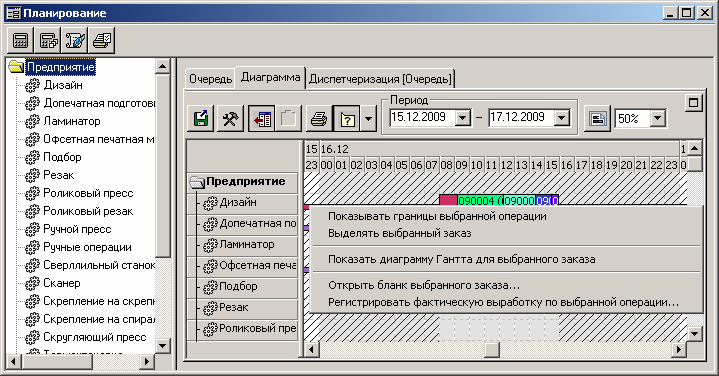Select Скрепление на спираль in left tree
The width and height of the screenshot is (719, 376).
99,319
